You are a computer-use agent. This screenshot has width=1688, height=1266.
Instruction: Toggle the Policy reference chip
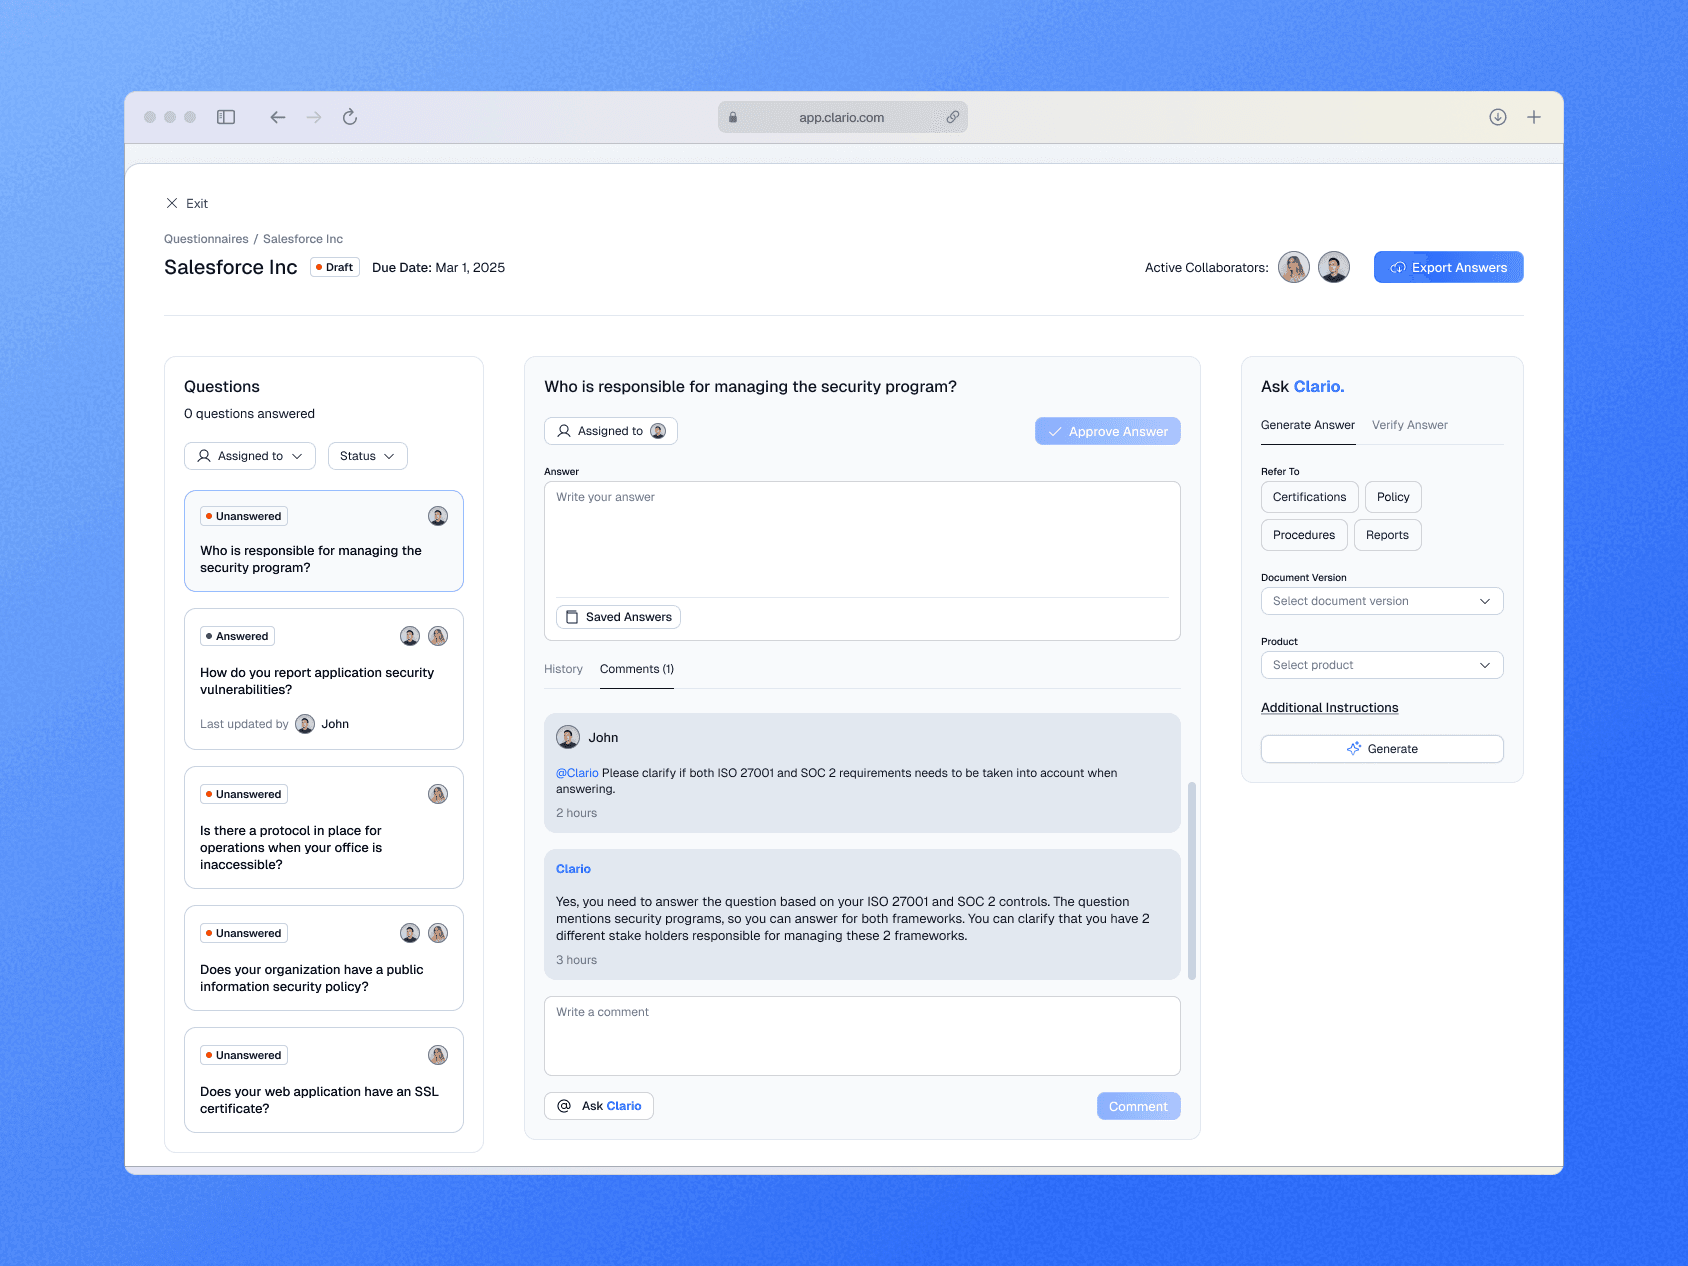[1393, 497]
